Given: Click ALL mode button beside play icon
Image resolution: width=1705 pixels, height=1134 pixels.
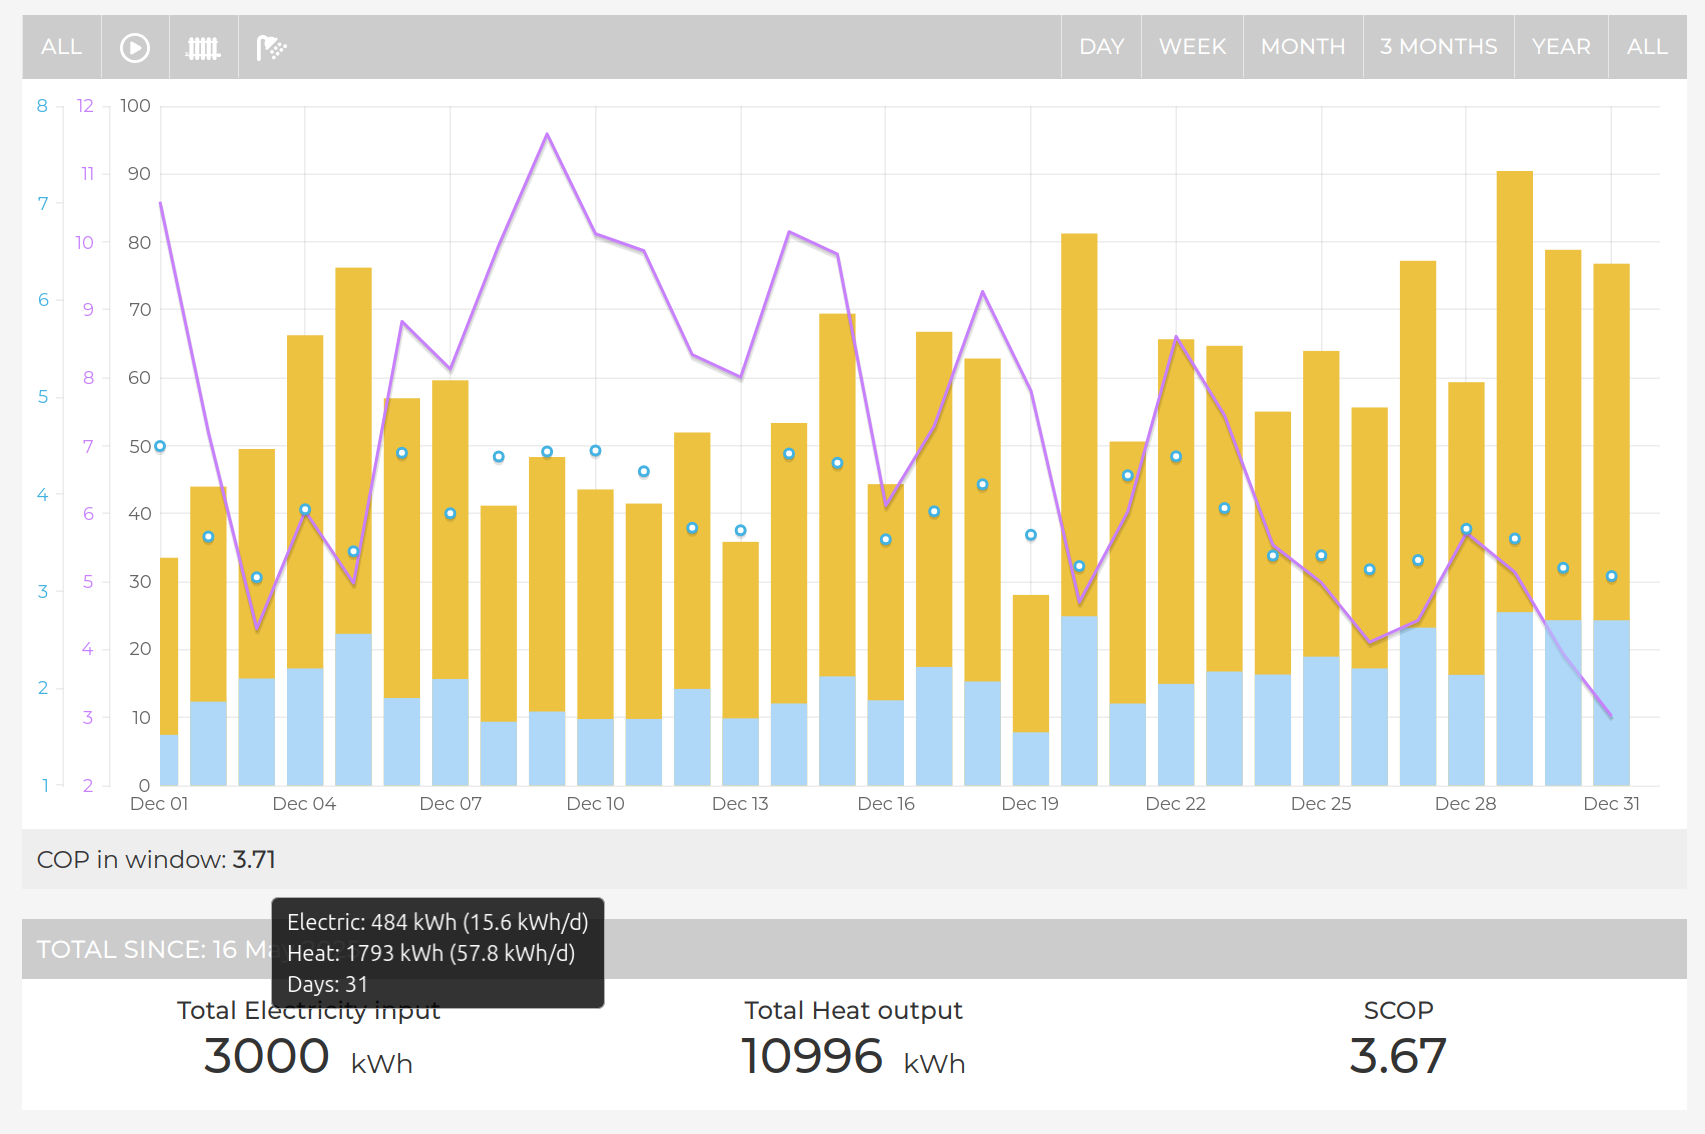Looking at the screenshot, I should [x=61, y=47].
